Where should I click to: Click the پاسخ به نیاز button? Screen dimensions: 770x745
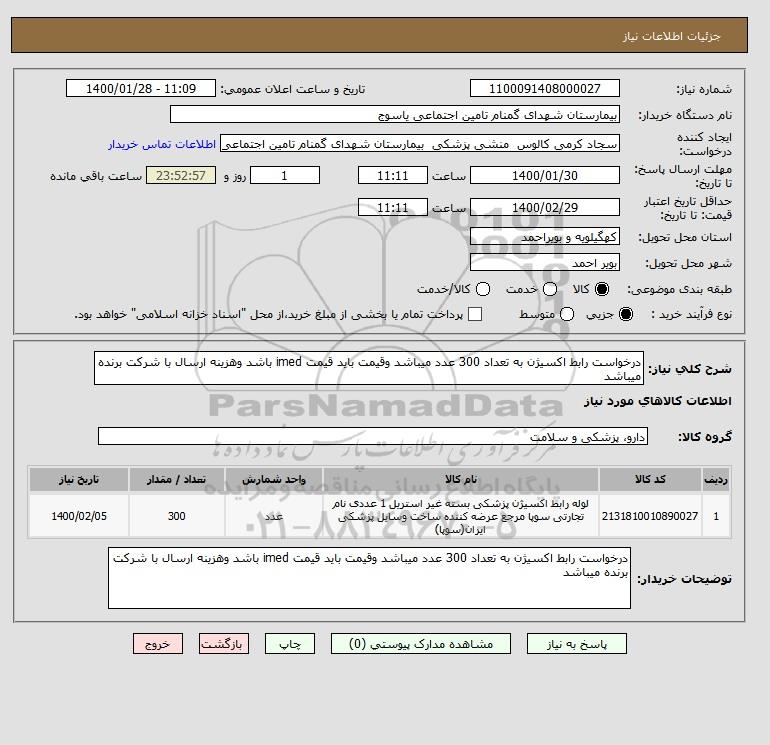tap(577, 644)
